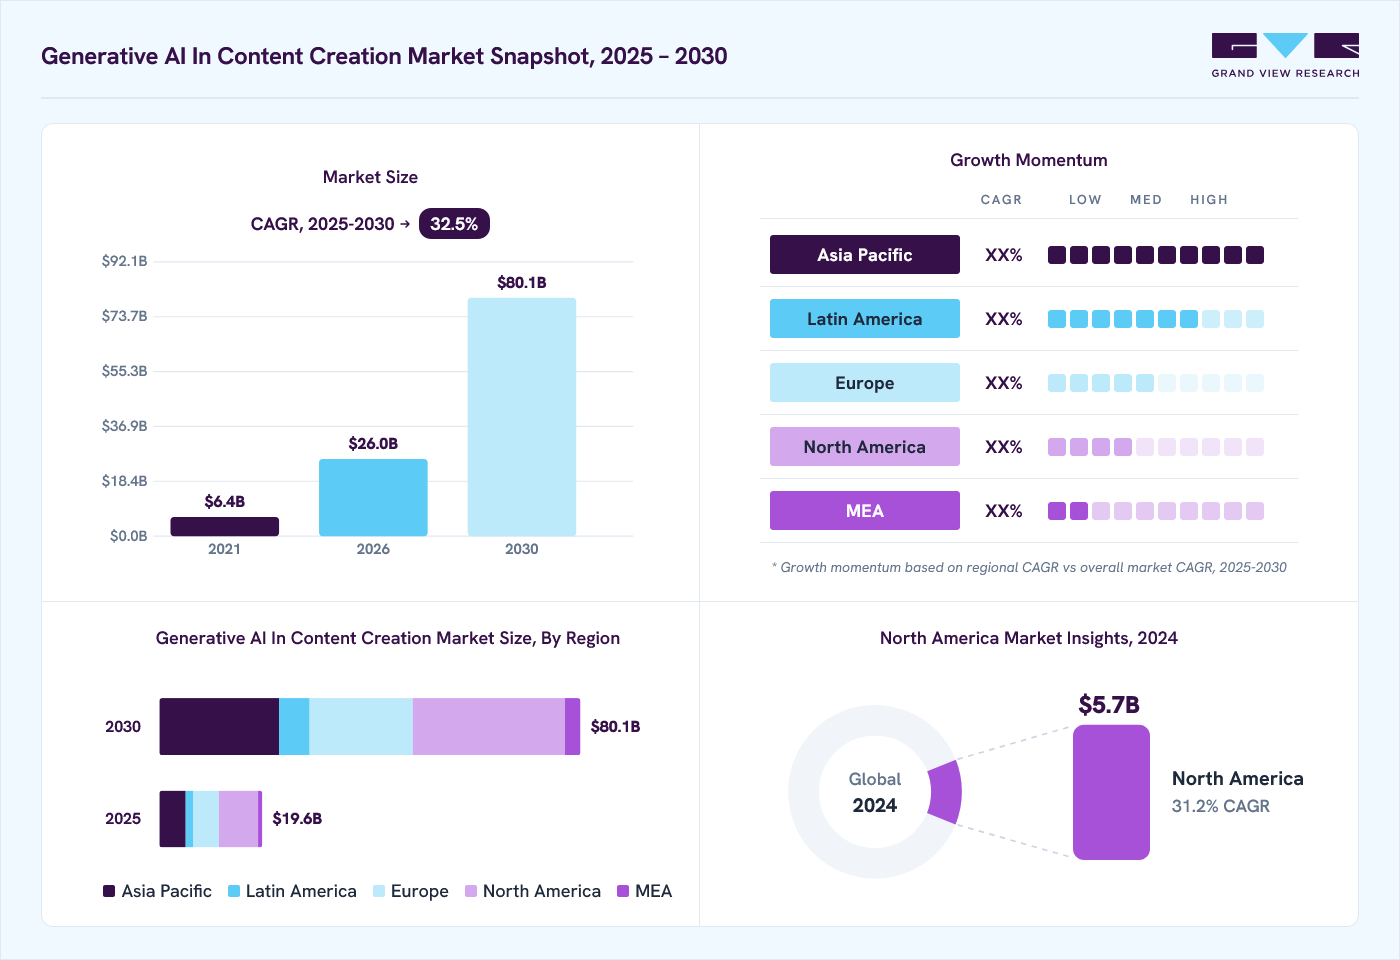Click the $19.6B total value
1400x960 pixels.
pos(297,819)
